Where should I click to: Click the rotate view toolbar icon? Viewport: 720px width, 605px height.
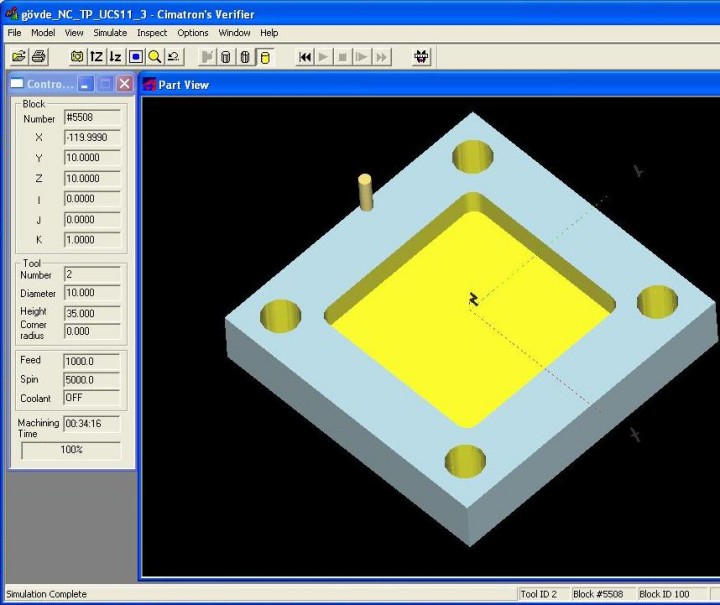(173, 57)
